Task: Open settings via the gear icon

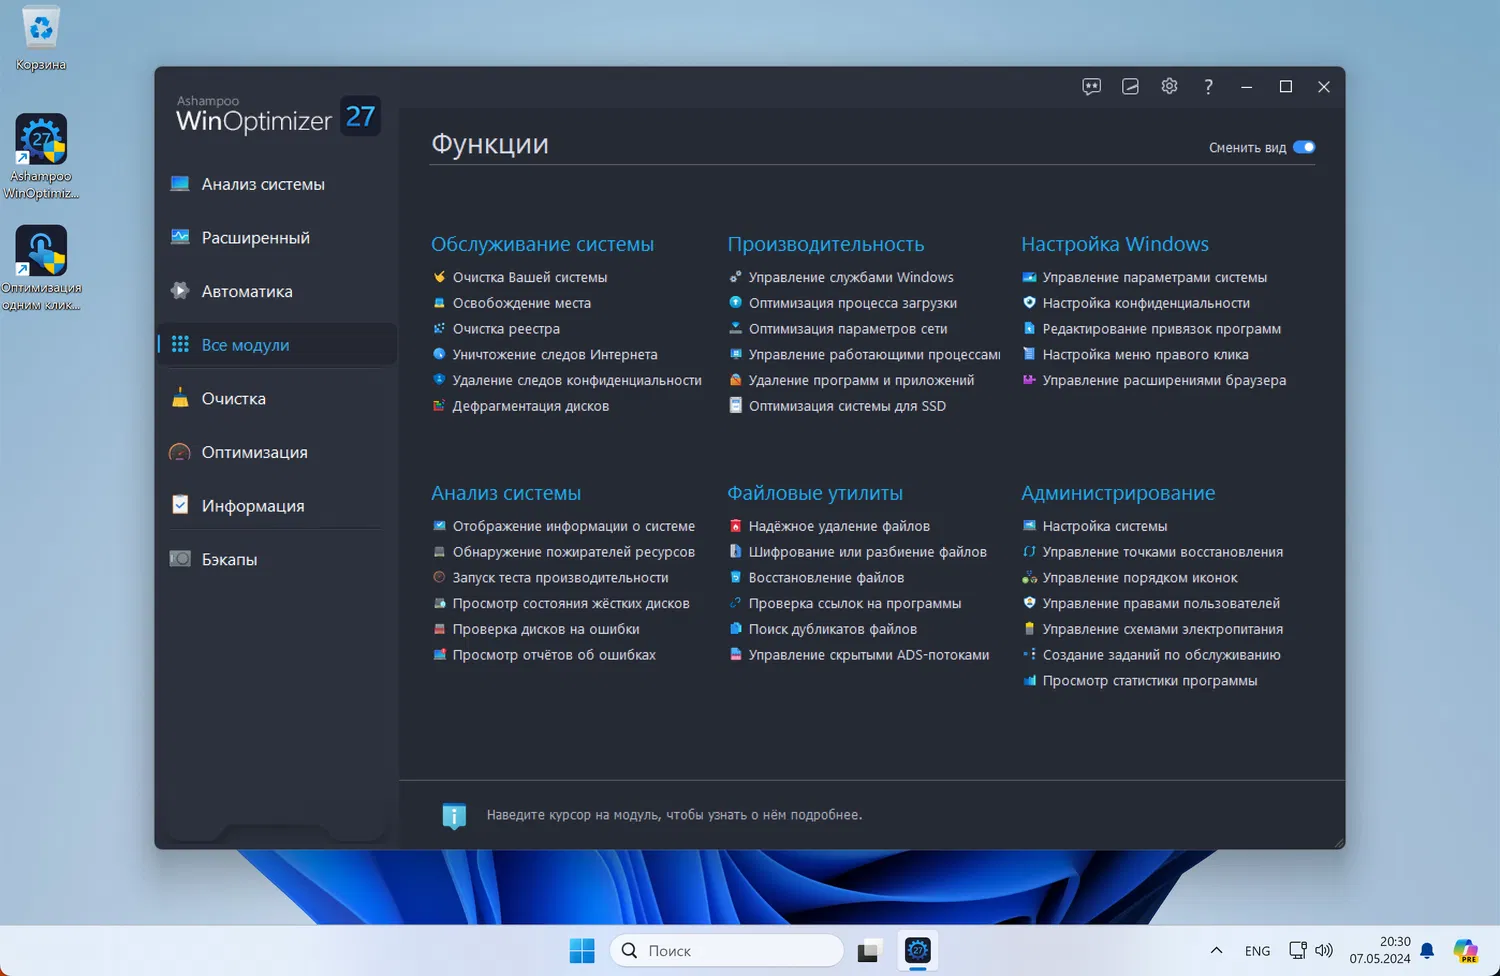Action: tap(1169, 87)
